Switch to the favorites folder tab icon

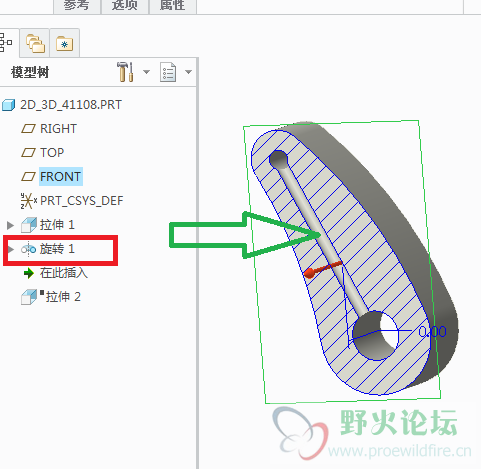[x=65, y=43]
